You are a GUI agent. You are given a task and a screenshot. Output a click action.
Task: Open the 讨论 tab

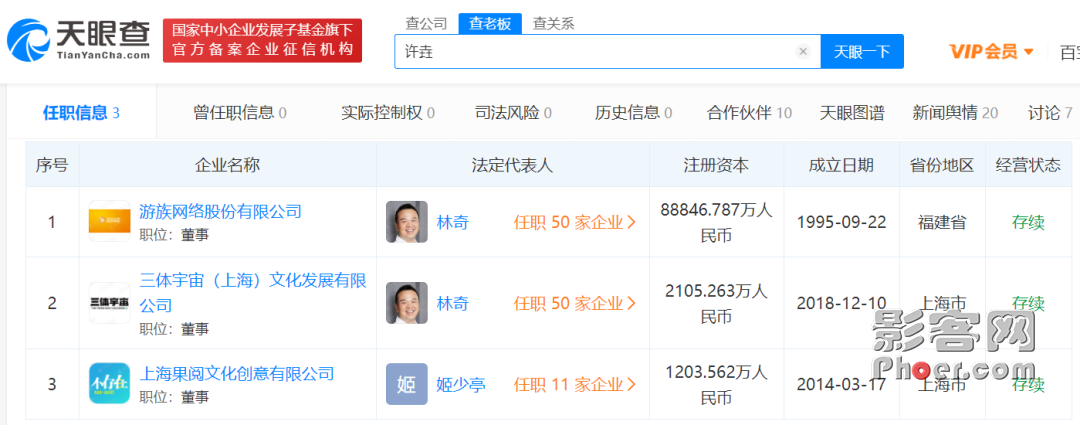pyautogui.click(x=1050, y=113)
